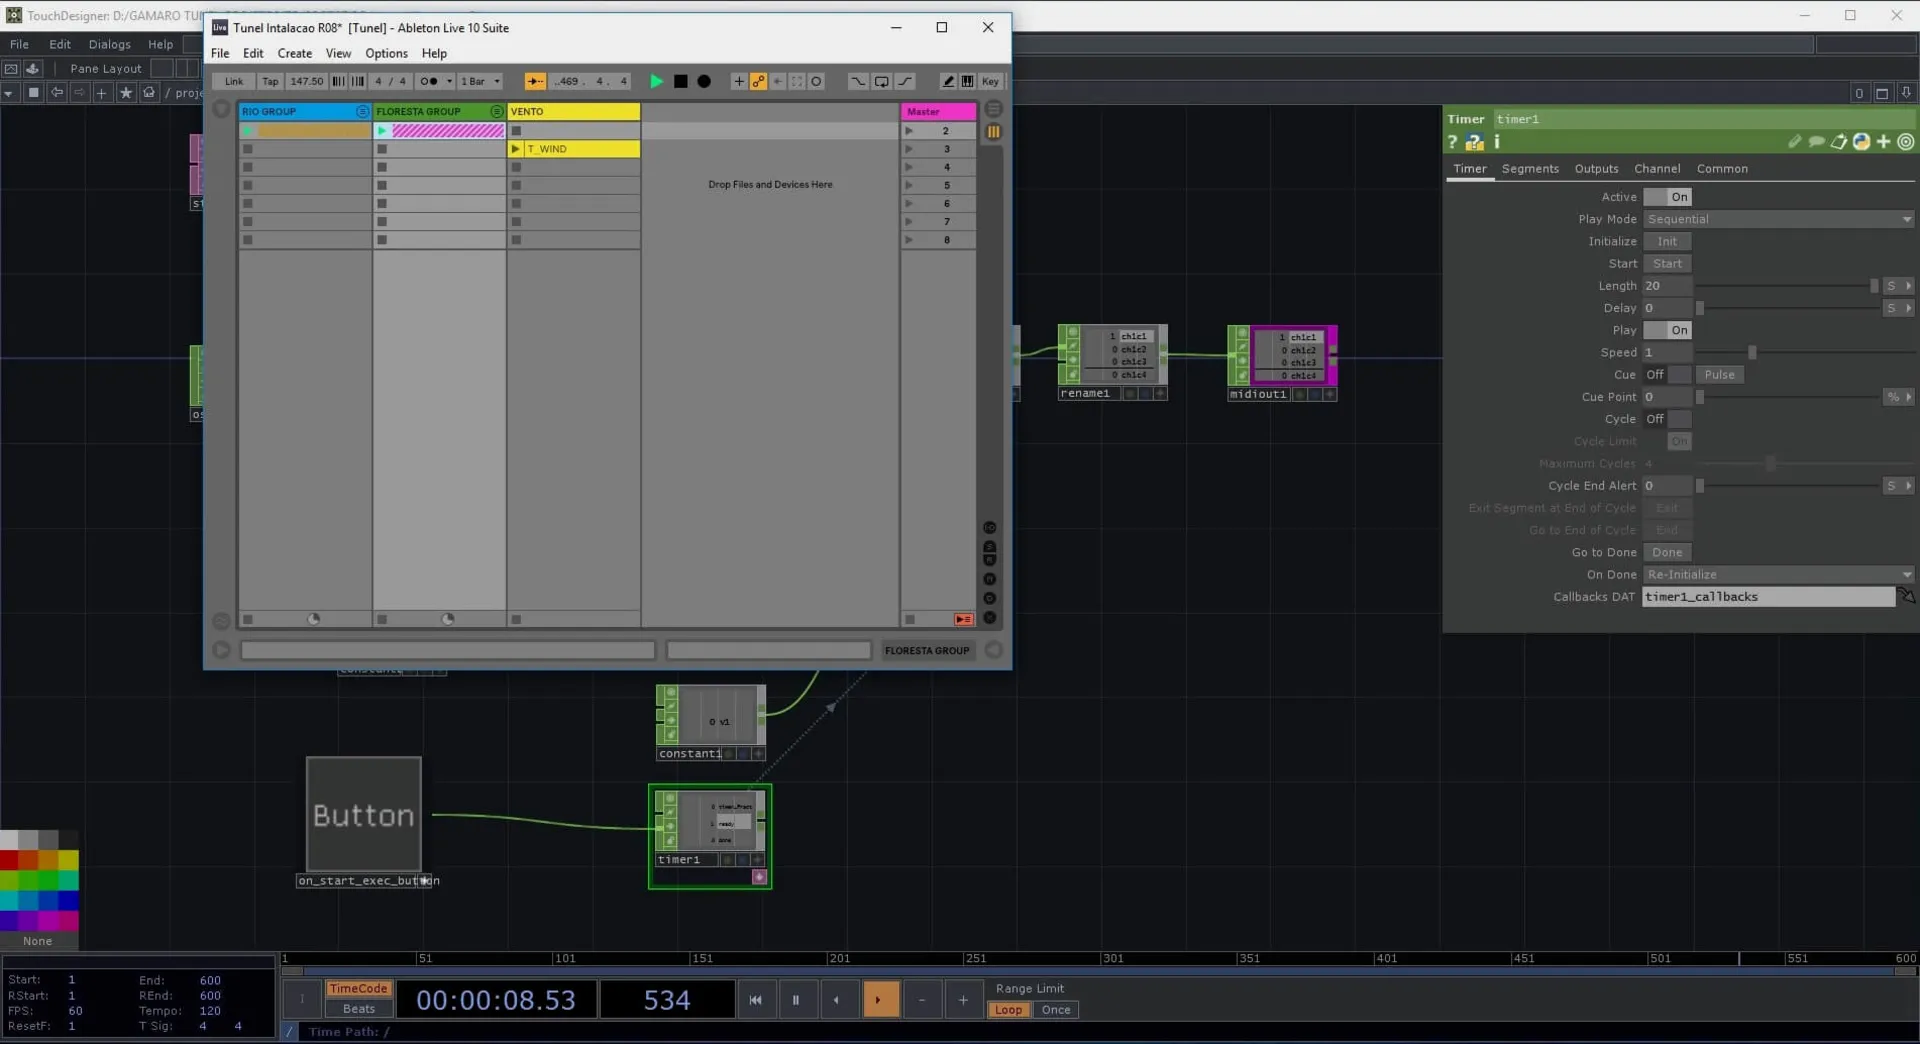This screenshot has height=1044, width=1920.
Task: Click the operator info 'i' icon
Action: click(1497, 142)
